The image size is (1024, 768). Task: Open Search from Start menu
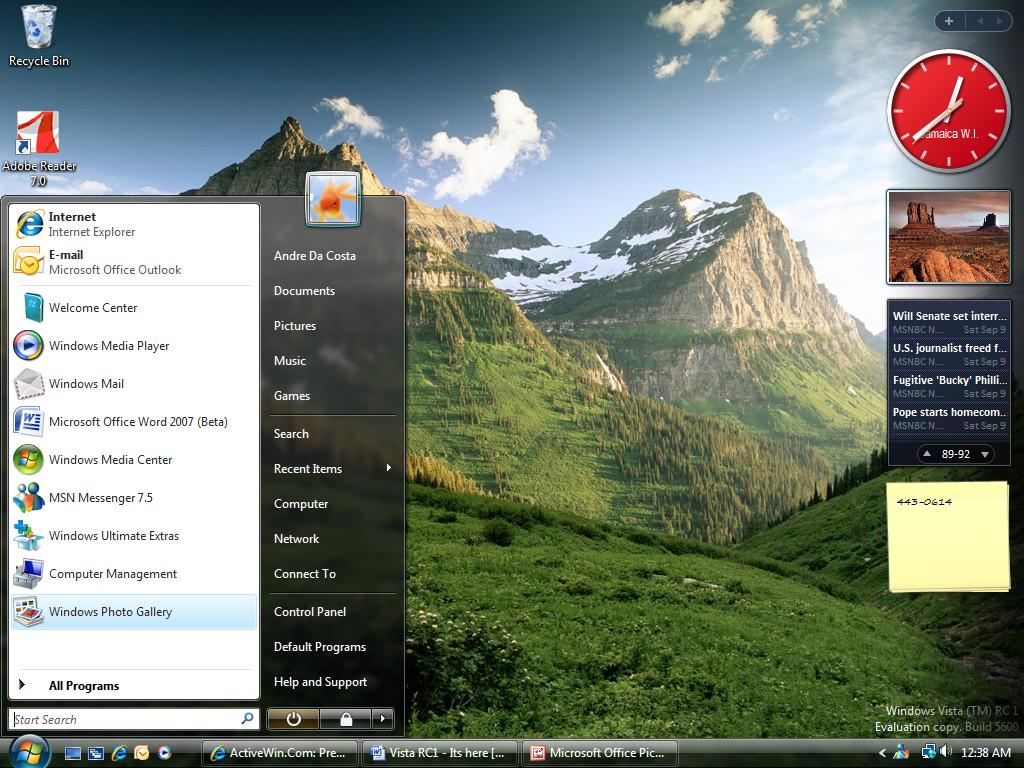332,434
